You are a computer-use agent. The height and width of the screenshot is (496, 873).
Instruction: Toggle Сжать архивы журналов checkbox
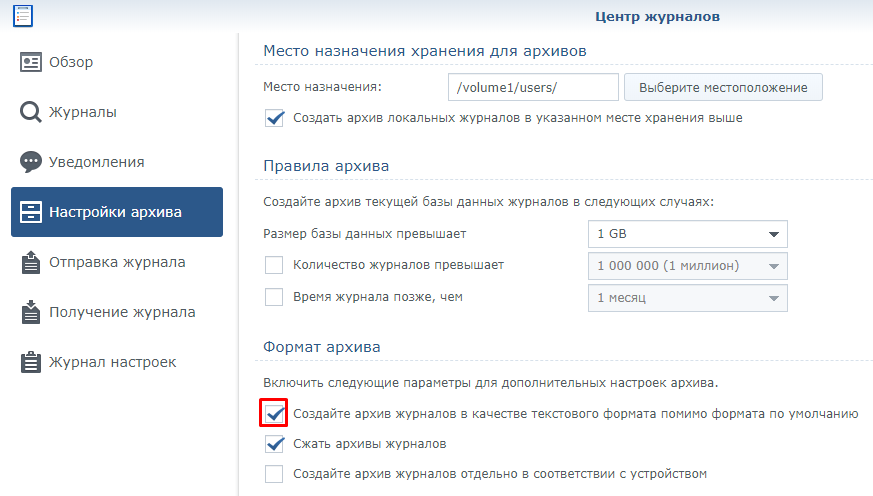click(274, 444)
